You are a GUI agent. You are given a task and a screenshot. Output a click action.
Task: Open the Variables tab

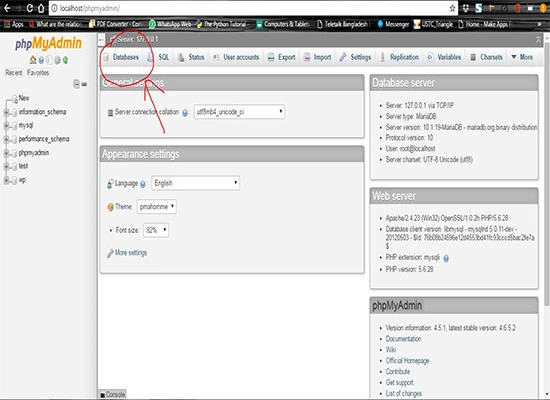(444, 57)
